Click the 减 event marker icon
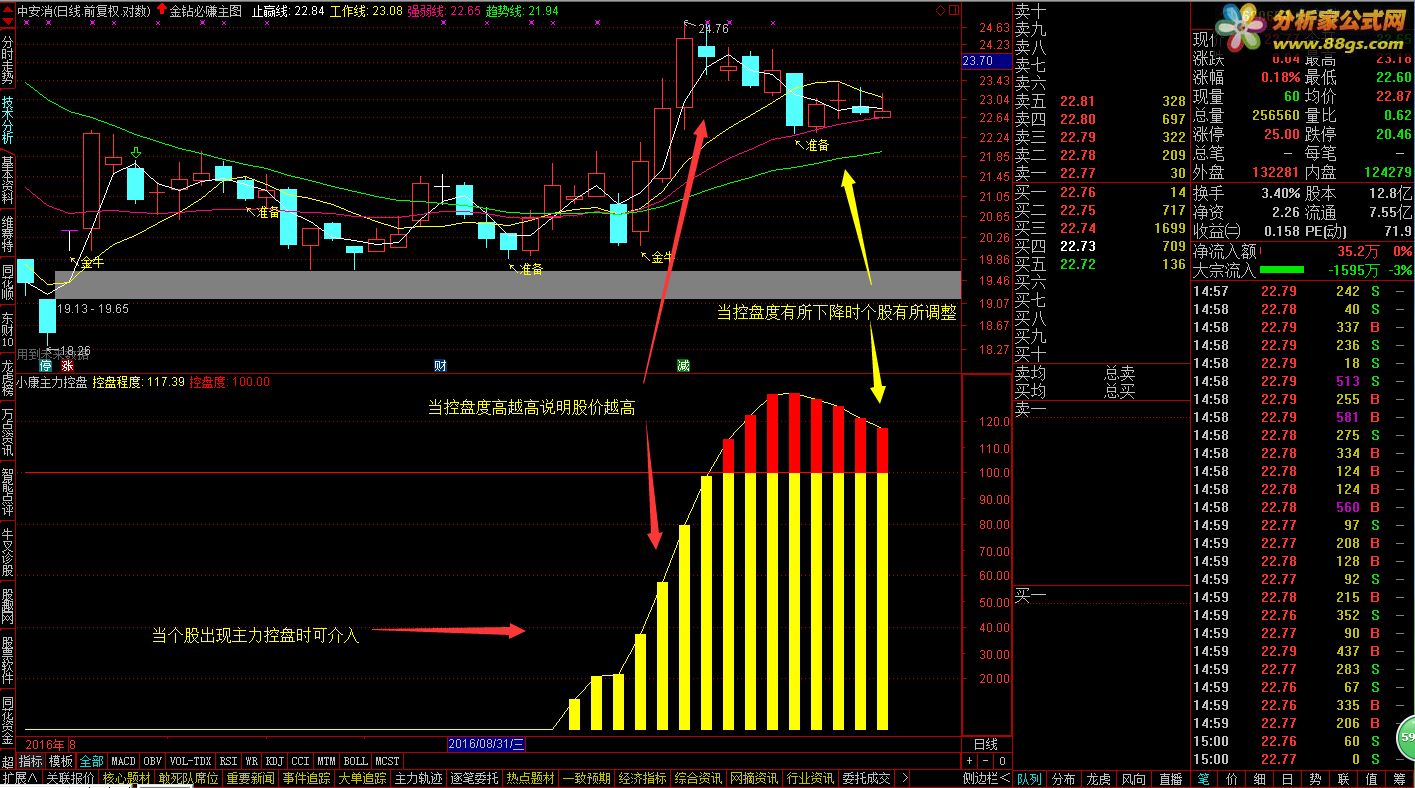This screenshot has width=1415, height=788. (683, 366)
